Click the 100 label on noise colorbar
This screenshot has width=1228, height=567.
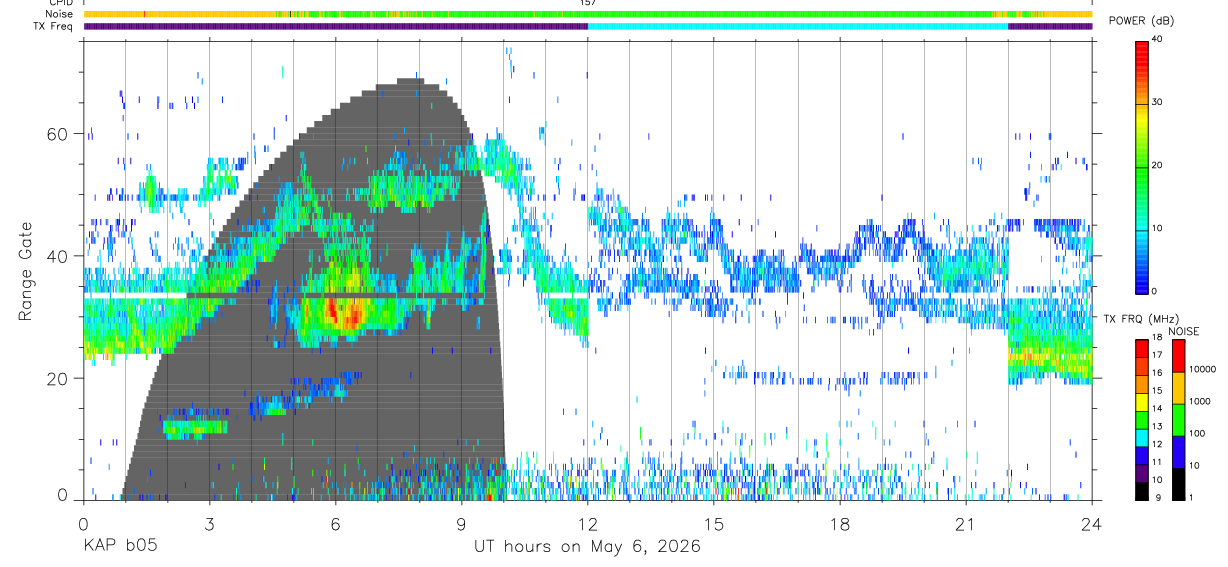click(x=1197, y=433)
